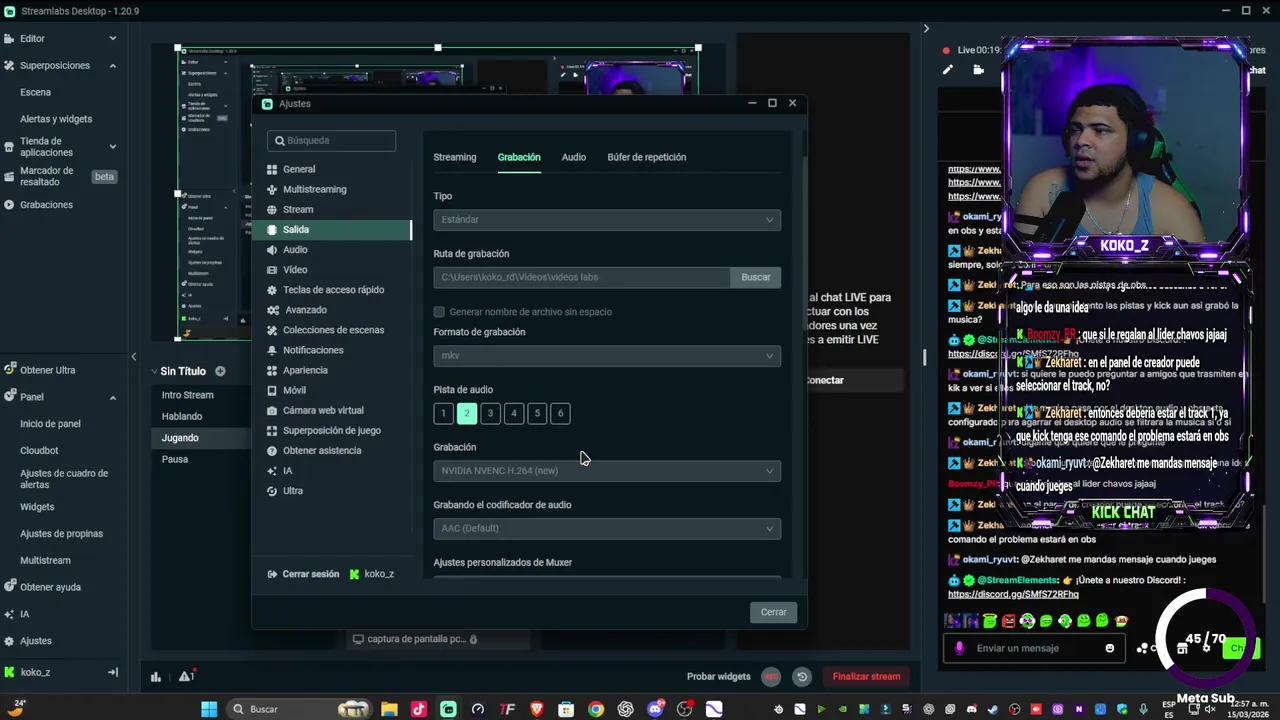Expand Tienda de aplicaciones section
The height and width of the screenshot is (720, 1280).
[x=112, y=146]
